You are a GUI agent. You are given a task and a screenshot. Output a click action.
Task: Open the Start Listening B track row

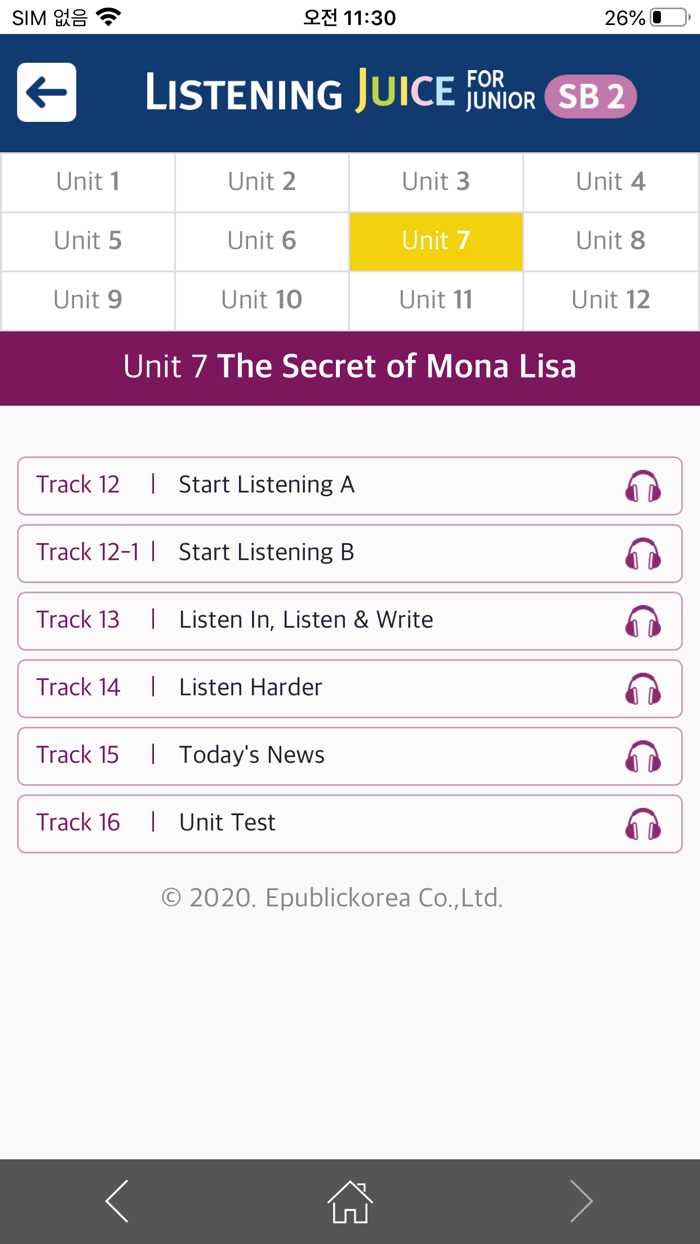300,552
